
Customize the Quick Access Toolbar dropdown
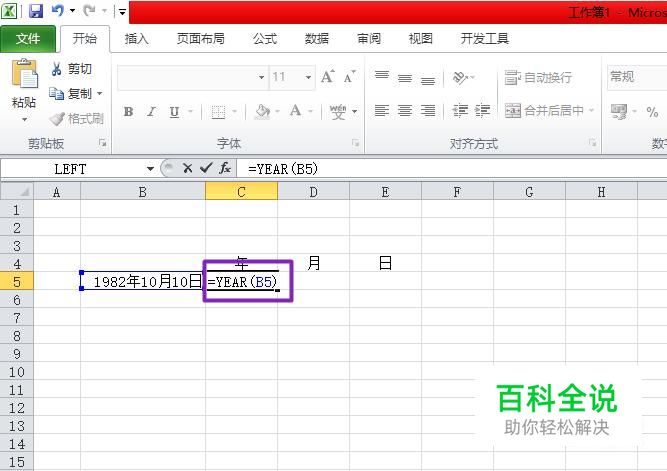pyautogui.click(x=123, y=11)
